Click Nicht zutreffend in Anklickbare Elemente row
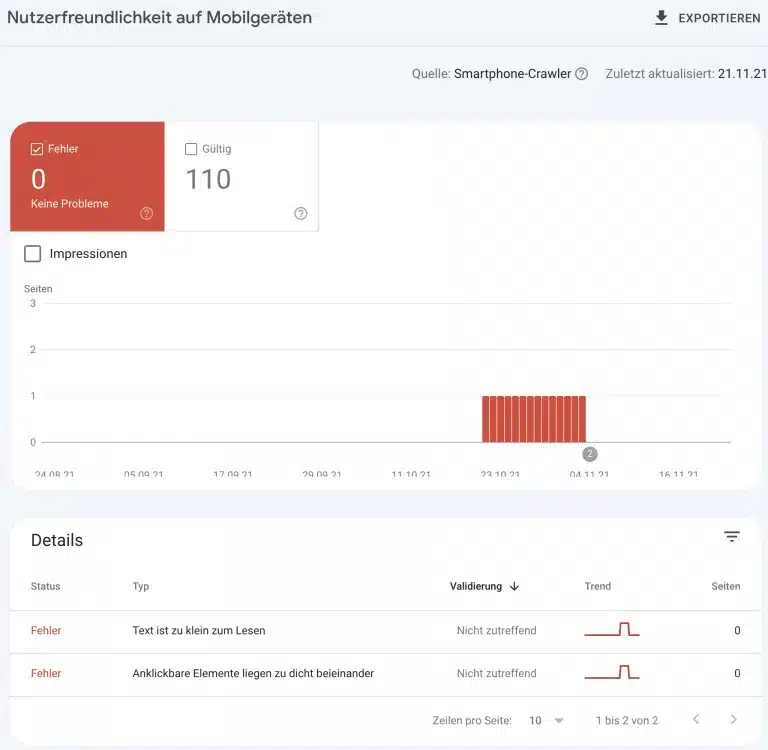 496,674
